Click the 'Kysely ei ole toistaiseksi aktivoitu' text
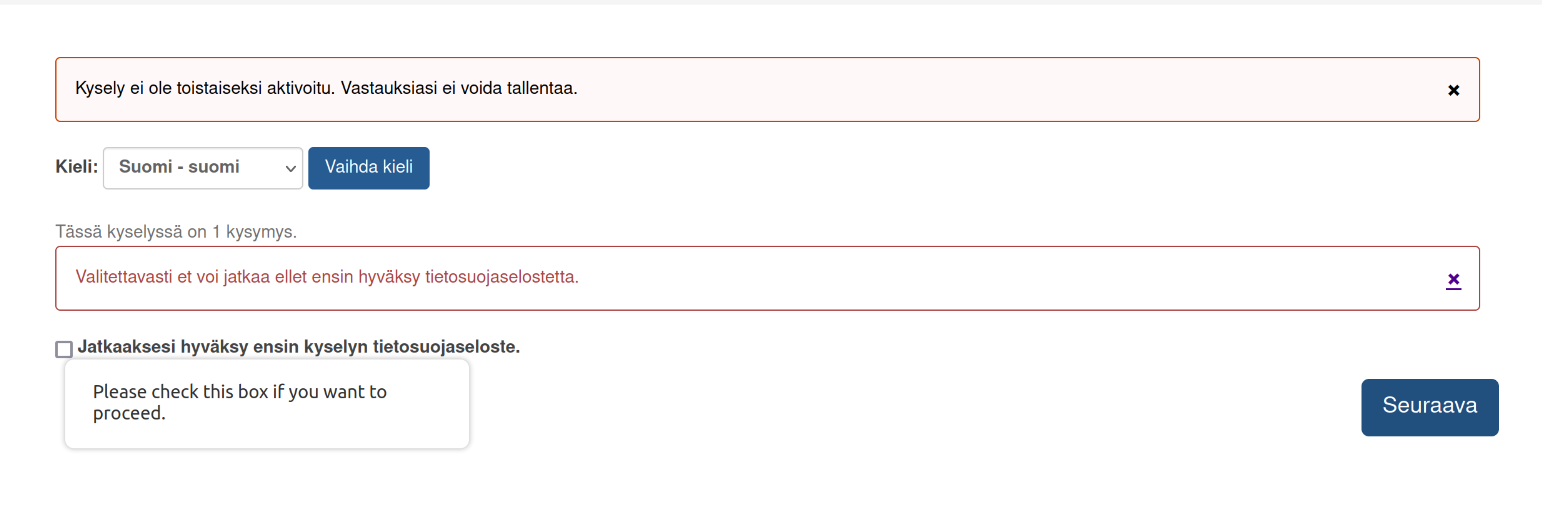Image resolution: width=1542 pixels, height=518 pixels. [x=204, y=88]
